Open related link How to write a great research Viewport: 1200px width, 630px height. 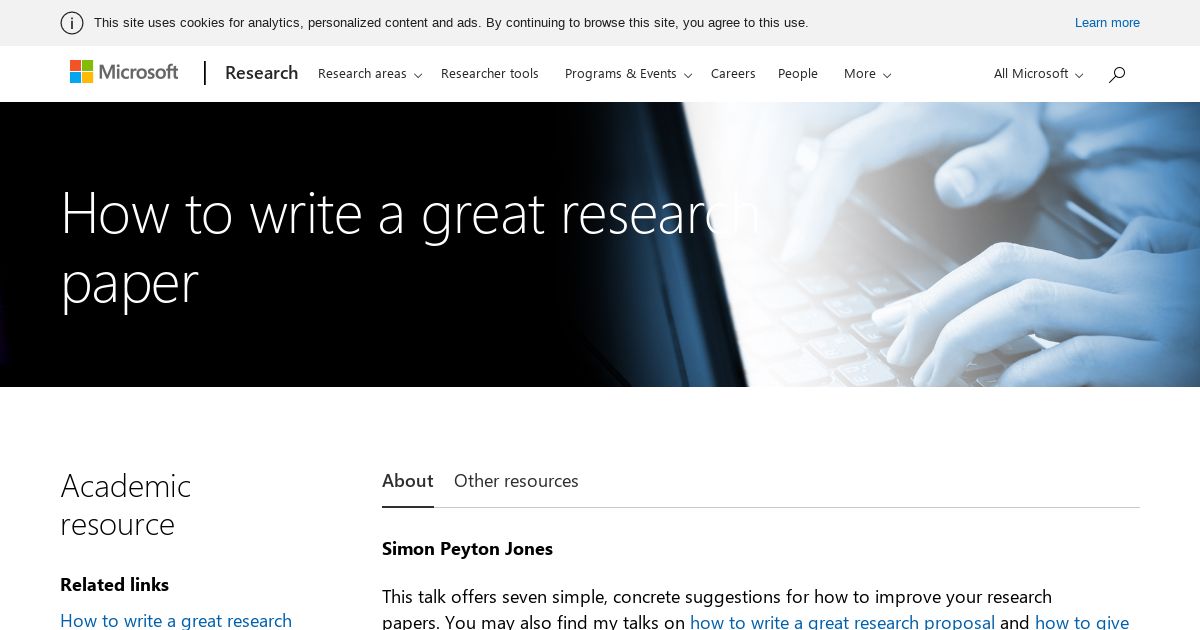coord(176,621)
